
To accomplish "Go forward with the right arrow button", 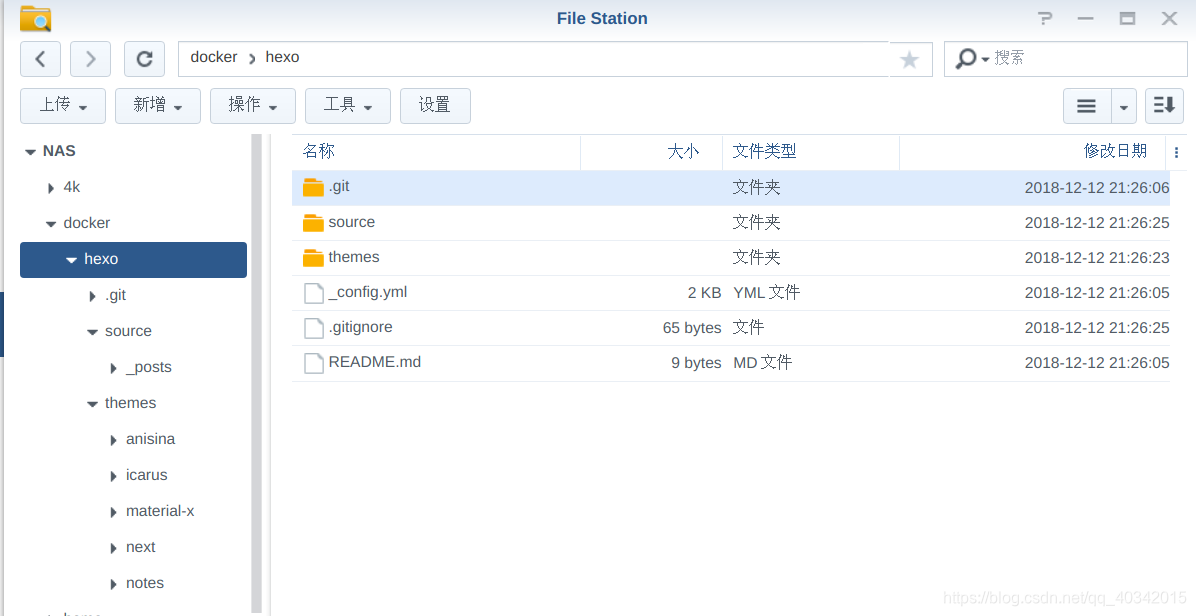I will pos(90,59).
